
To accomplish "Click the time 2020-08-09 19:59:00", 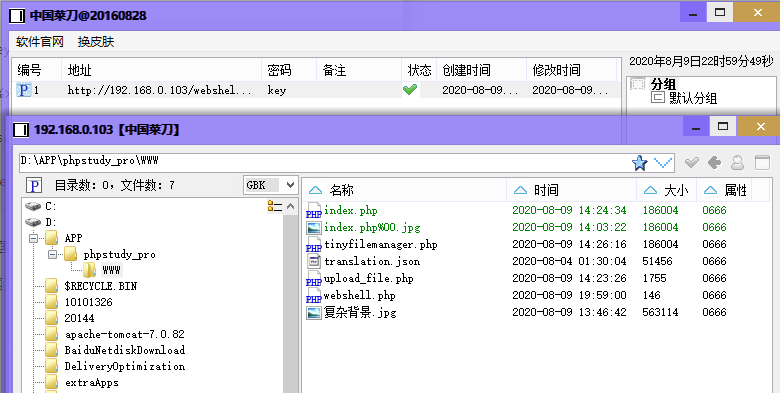I will click(x=569, y=295).
